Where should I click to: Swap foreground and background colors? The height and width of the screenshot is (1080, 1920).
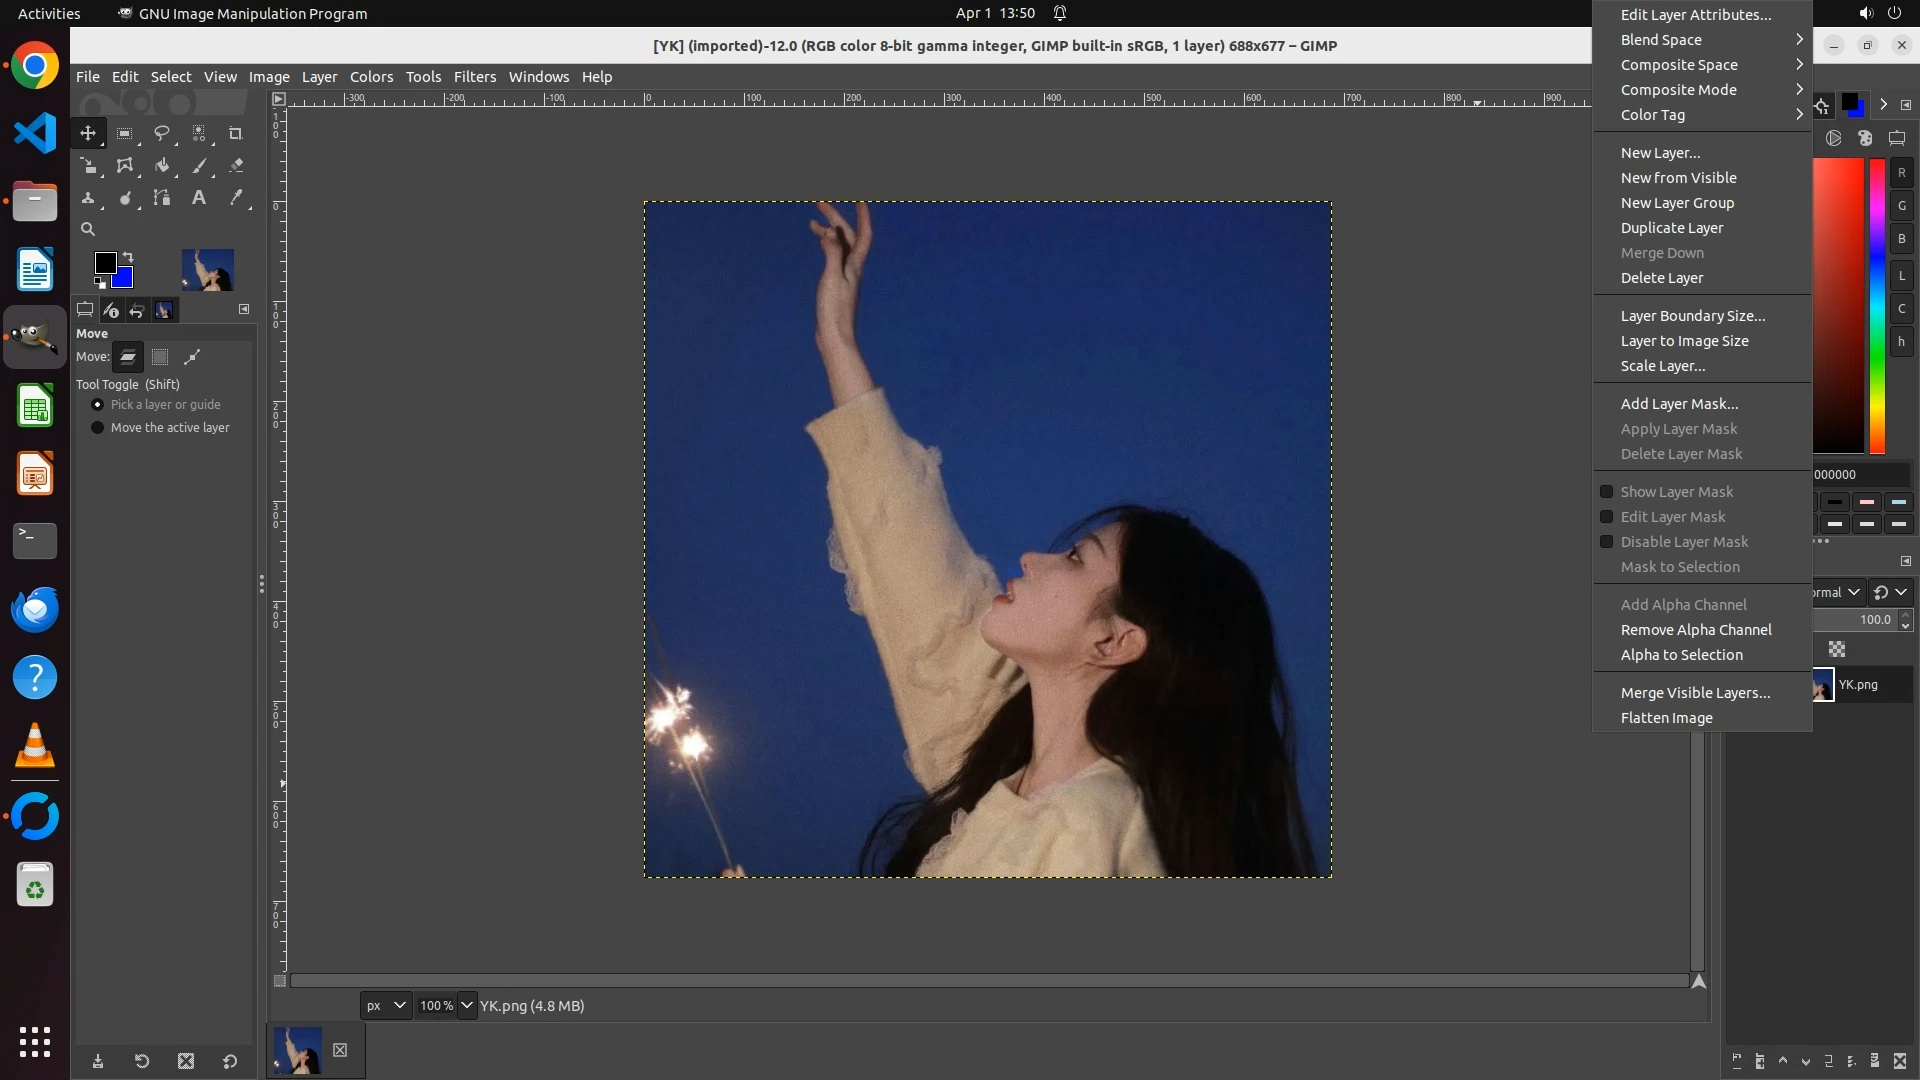click(x=128, y=257)
